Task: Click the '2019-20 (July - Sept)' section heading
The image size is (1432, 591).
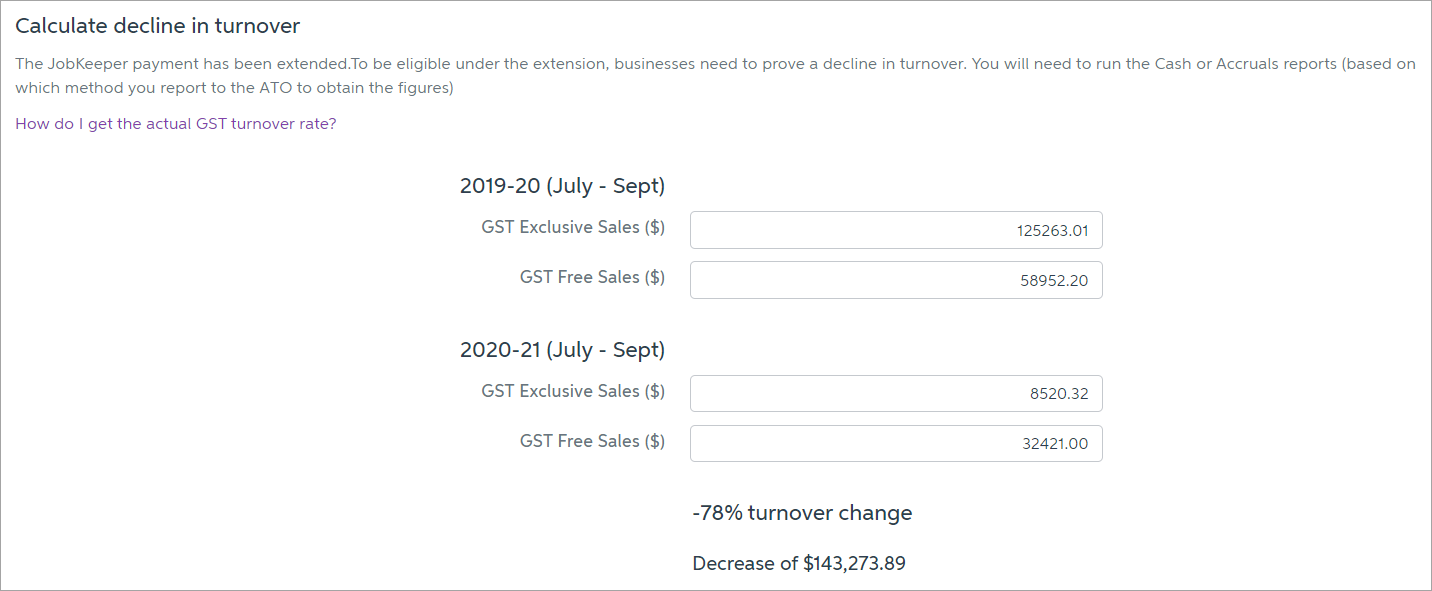Action: coord(562,186)
